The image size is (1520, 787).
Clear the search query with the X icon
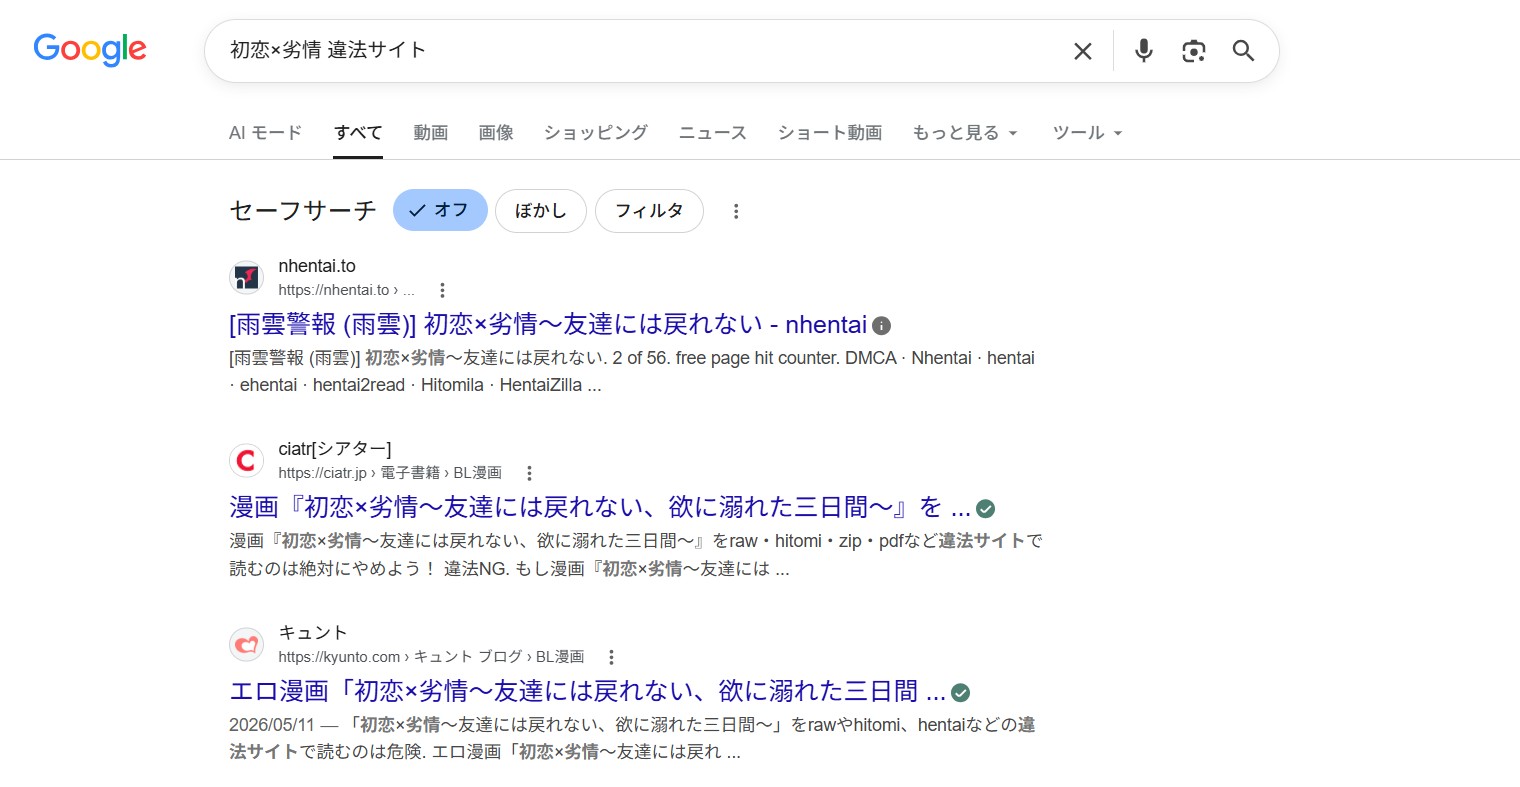tap(1083, 51)
